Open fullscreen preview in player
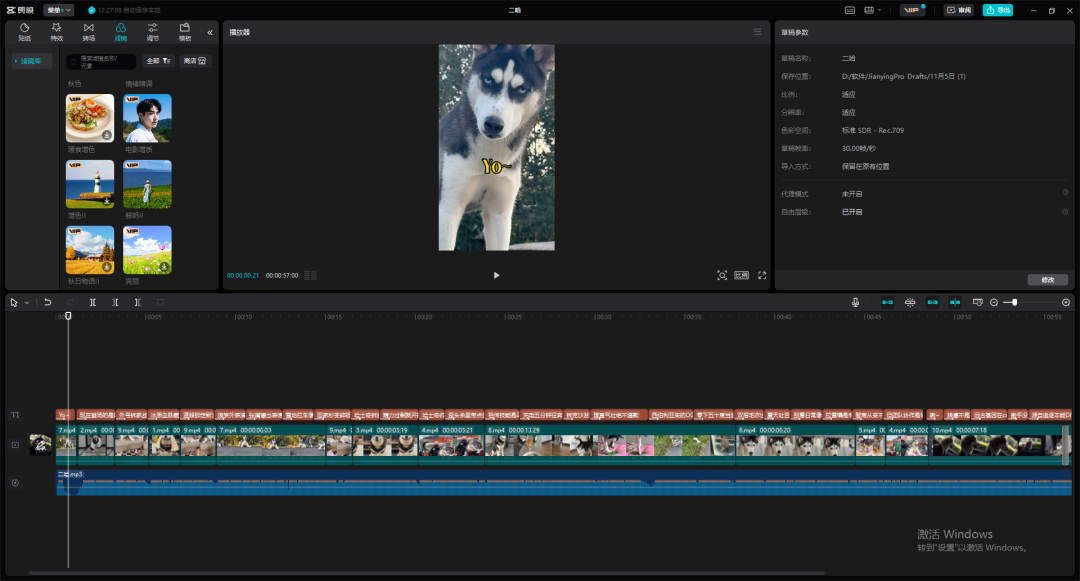This screenshot has width=1080, height=581. 762,275
